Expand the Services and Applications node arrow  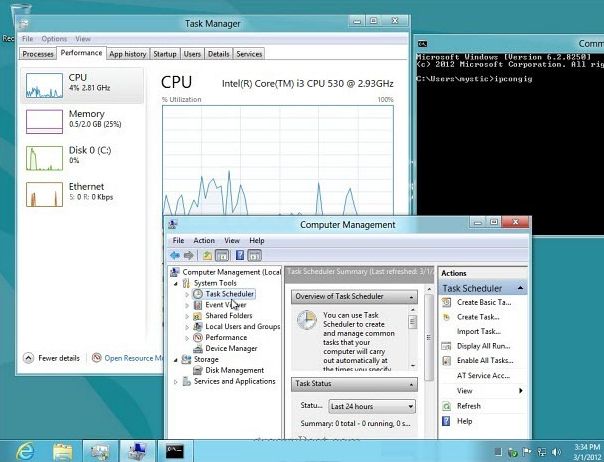[x=176, y=381]
